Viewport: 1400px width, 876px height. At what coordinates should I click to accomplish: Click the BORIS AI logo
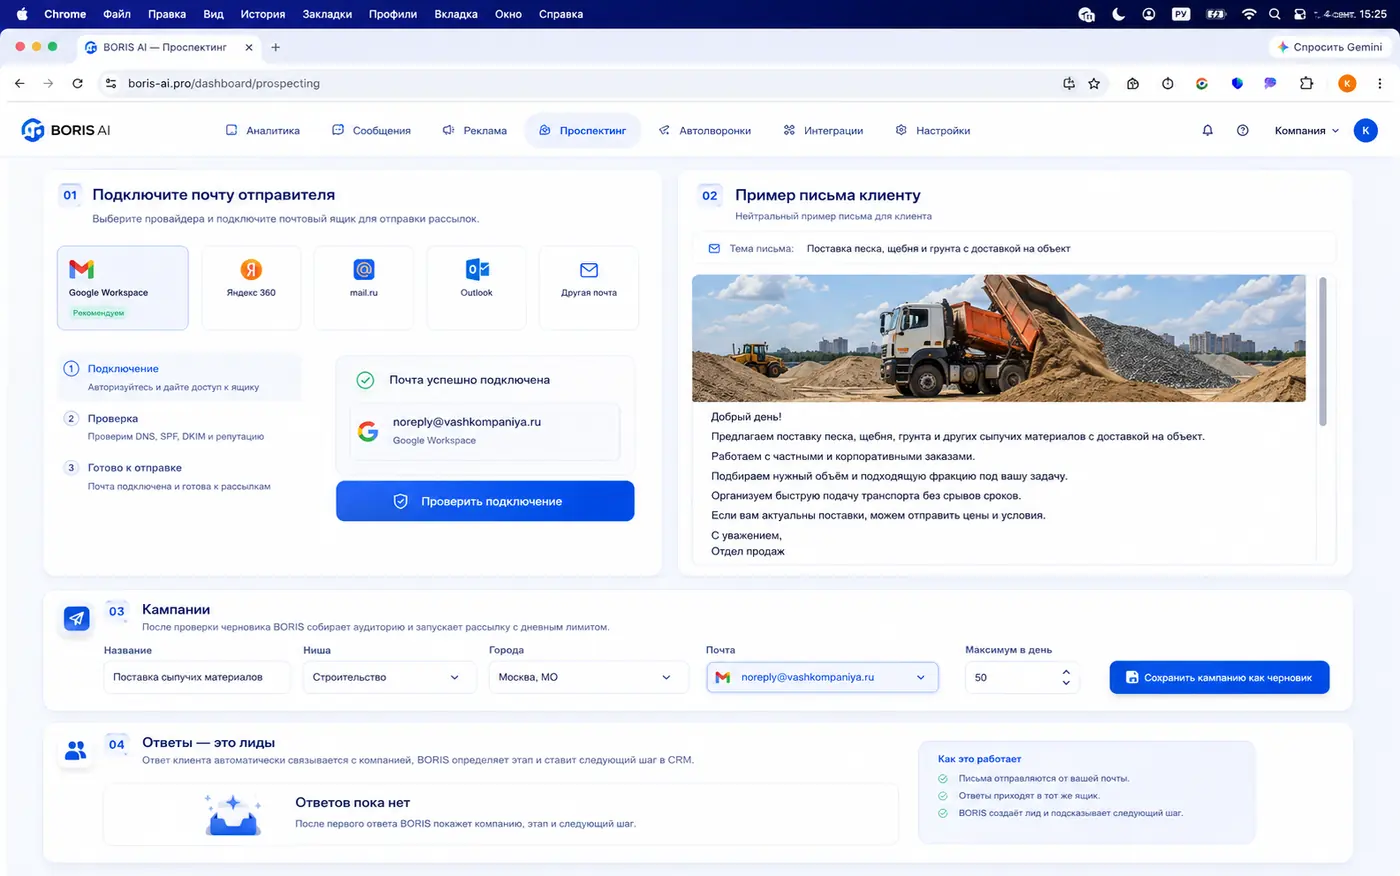click(66, 130)
